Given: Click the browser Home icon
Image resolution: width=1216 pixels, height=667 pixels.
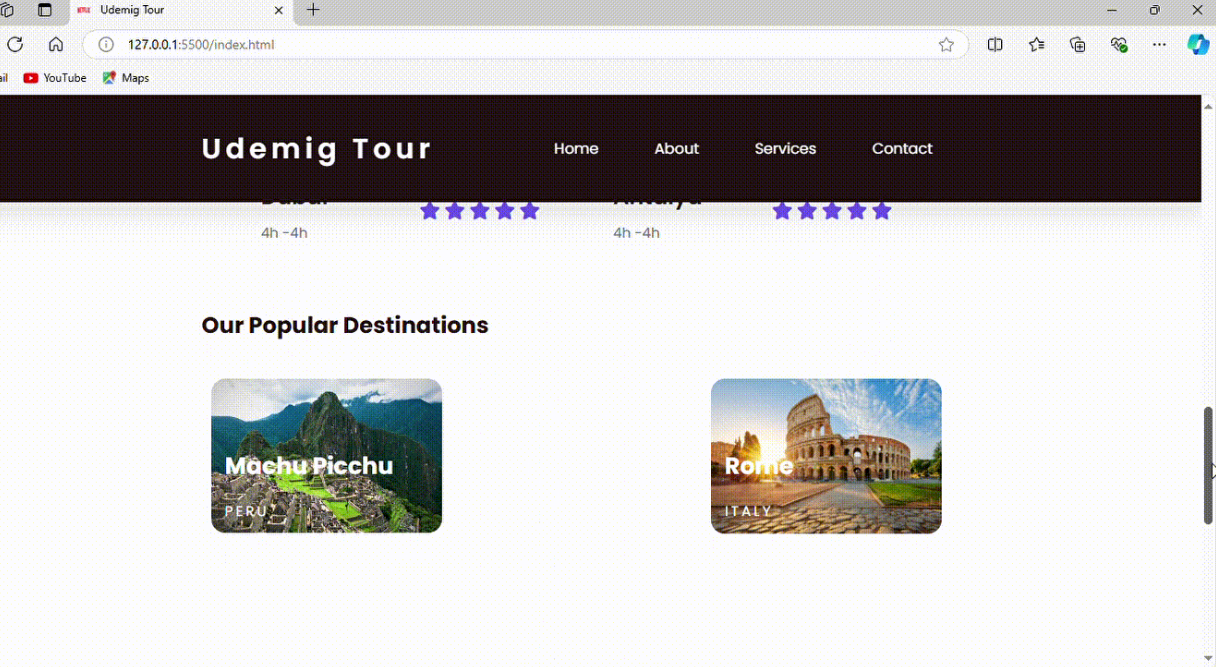Looking at the screenshot, I should point(56,44).
